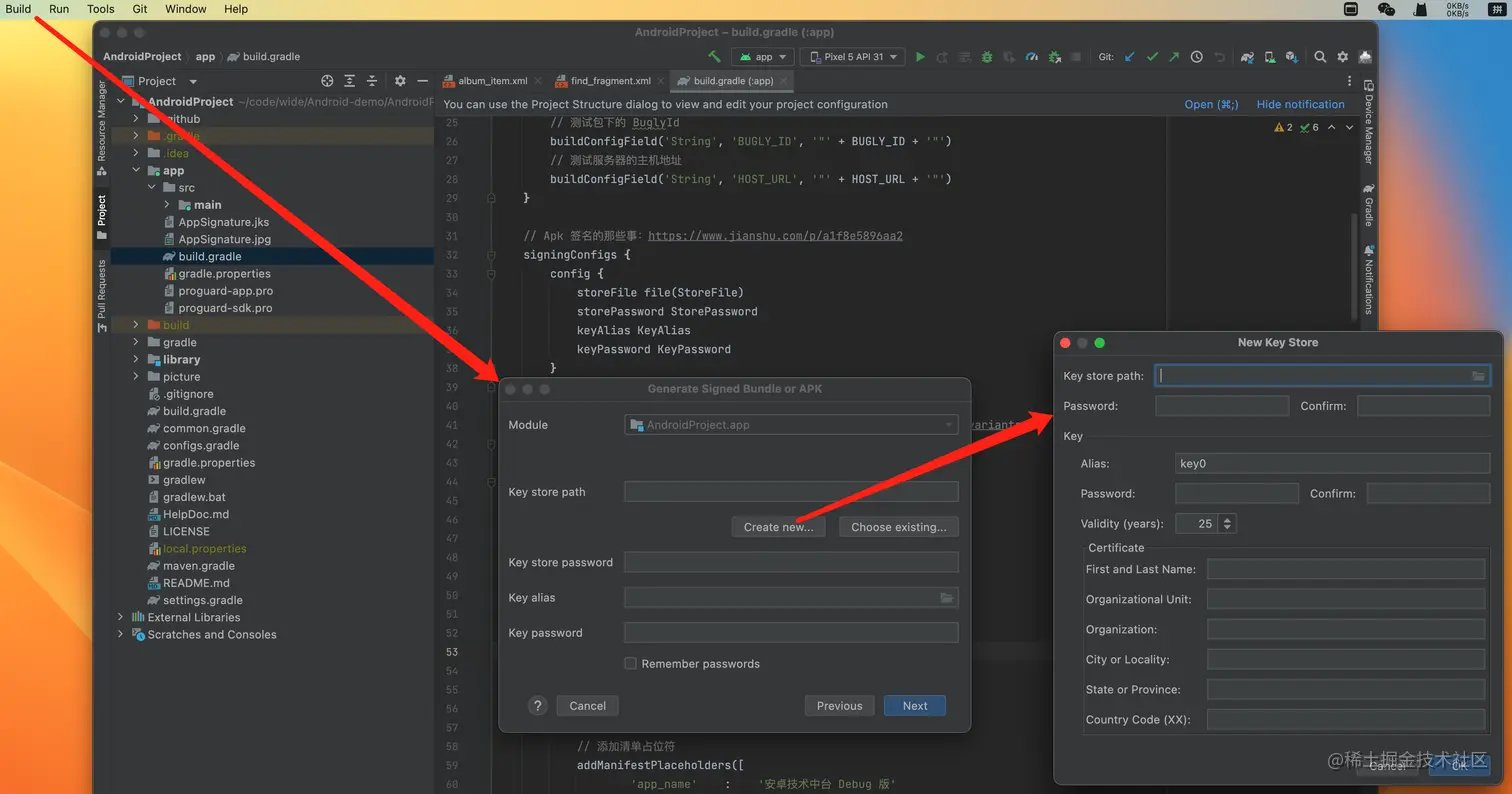Select proguard-app.pro in project tree
Image resolution: width=1512 pixels, height=794 pixels.
pos(225,291)
